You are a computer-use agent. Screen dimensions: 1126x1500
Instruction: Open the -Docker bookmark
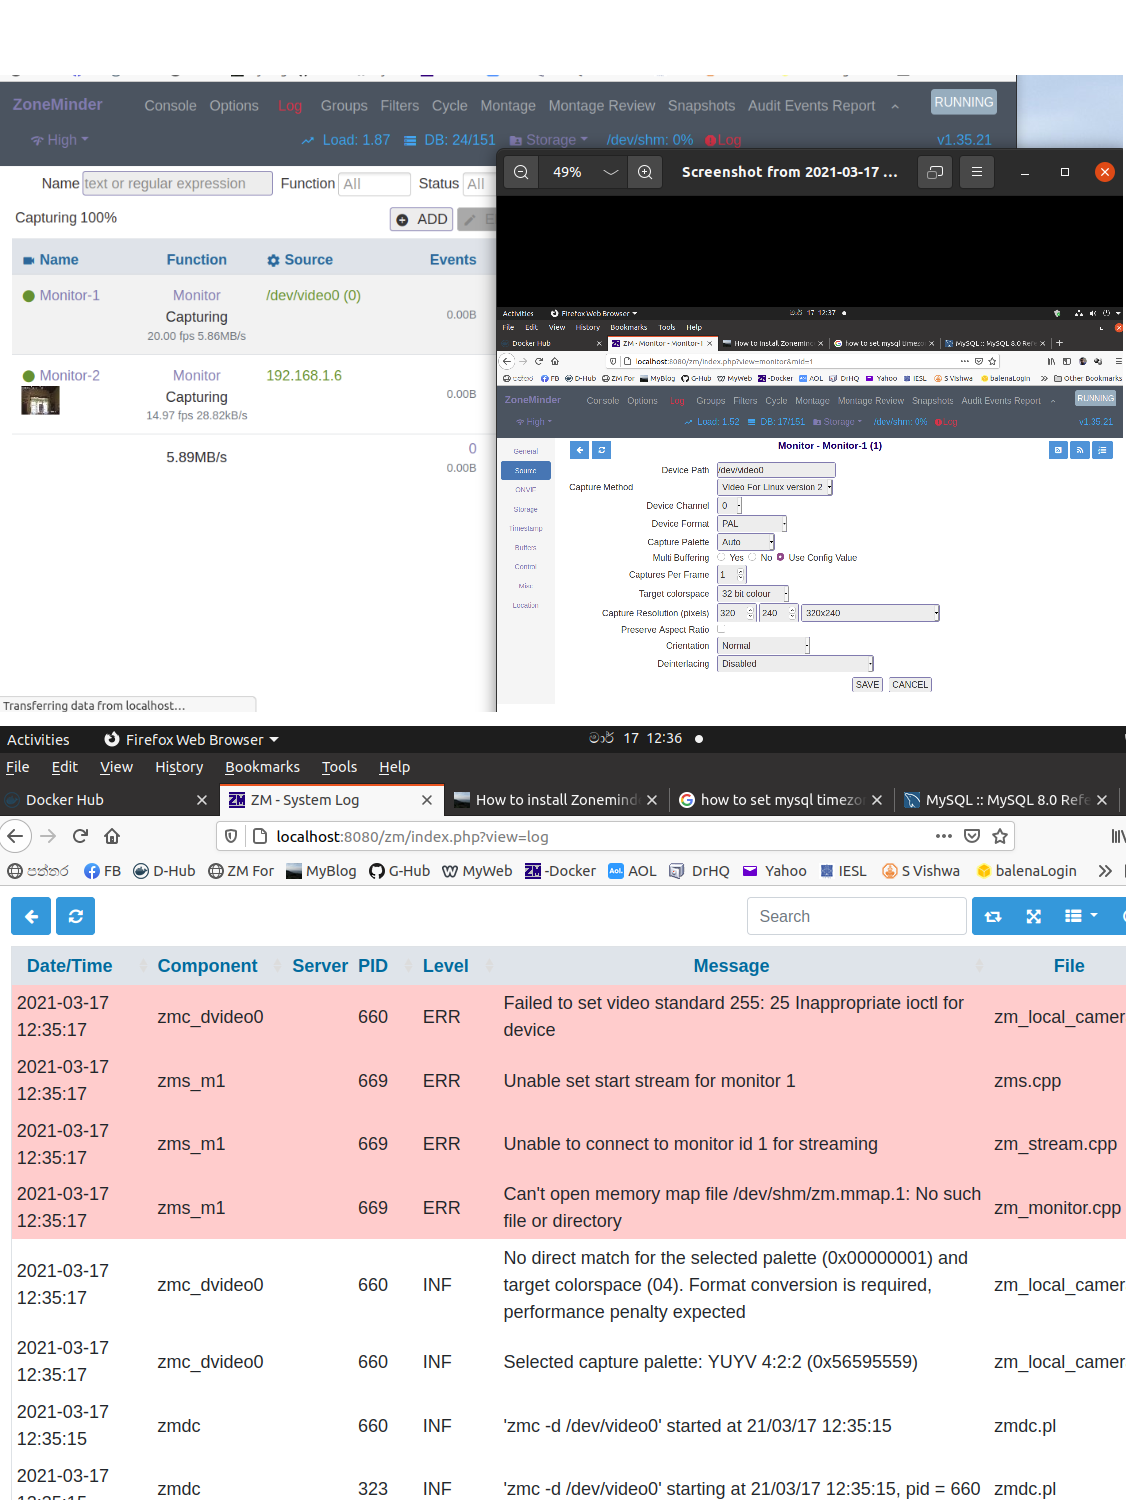pos(560,871)
